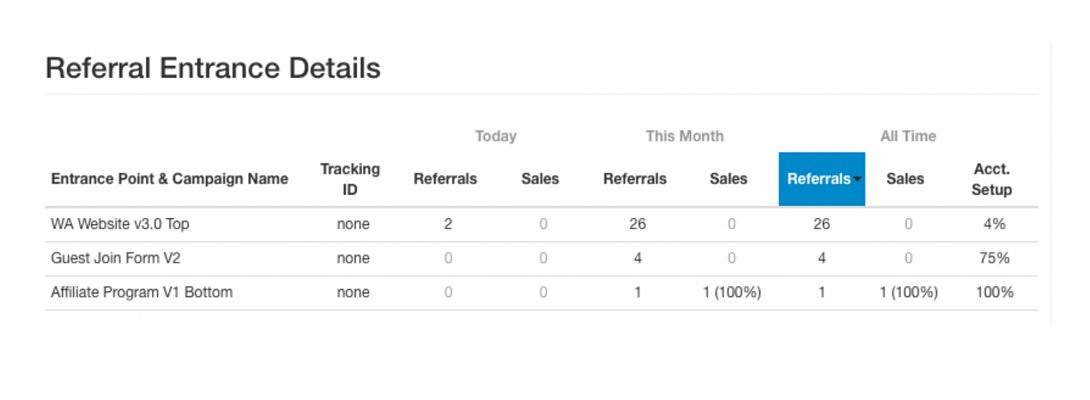Sort by Acct. Setup column header

click(991, 179)
